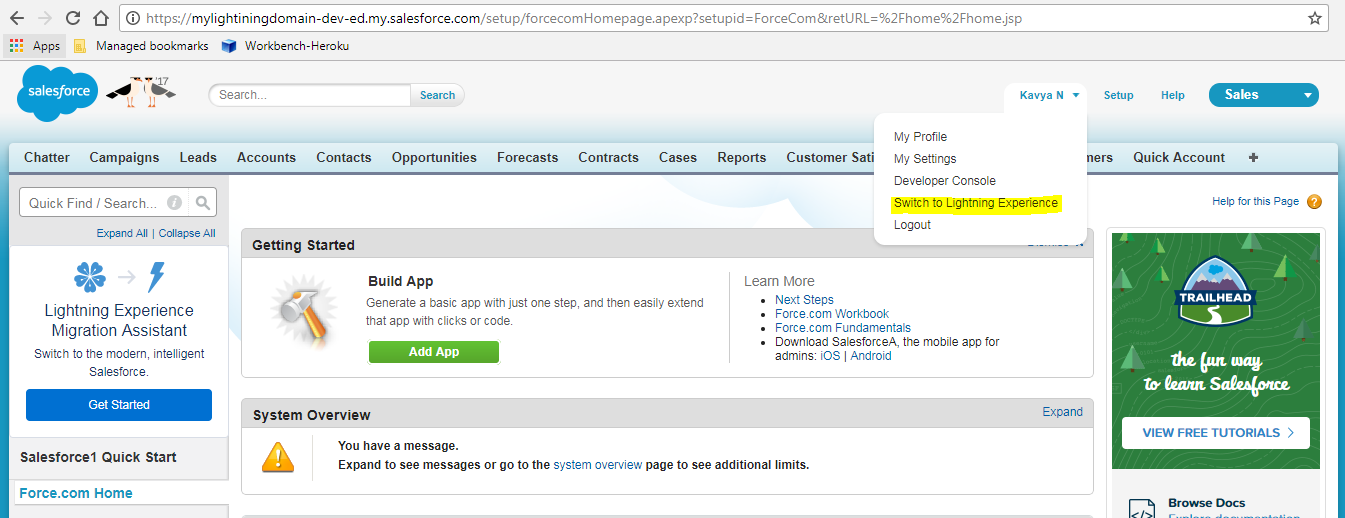
Task: Open the Leads tab
Action: 198,157
